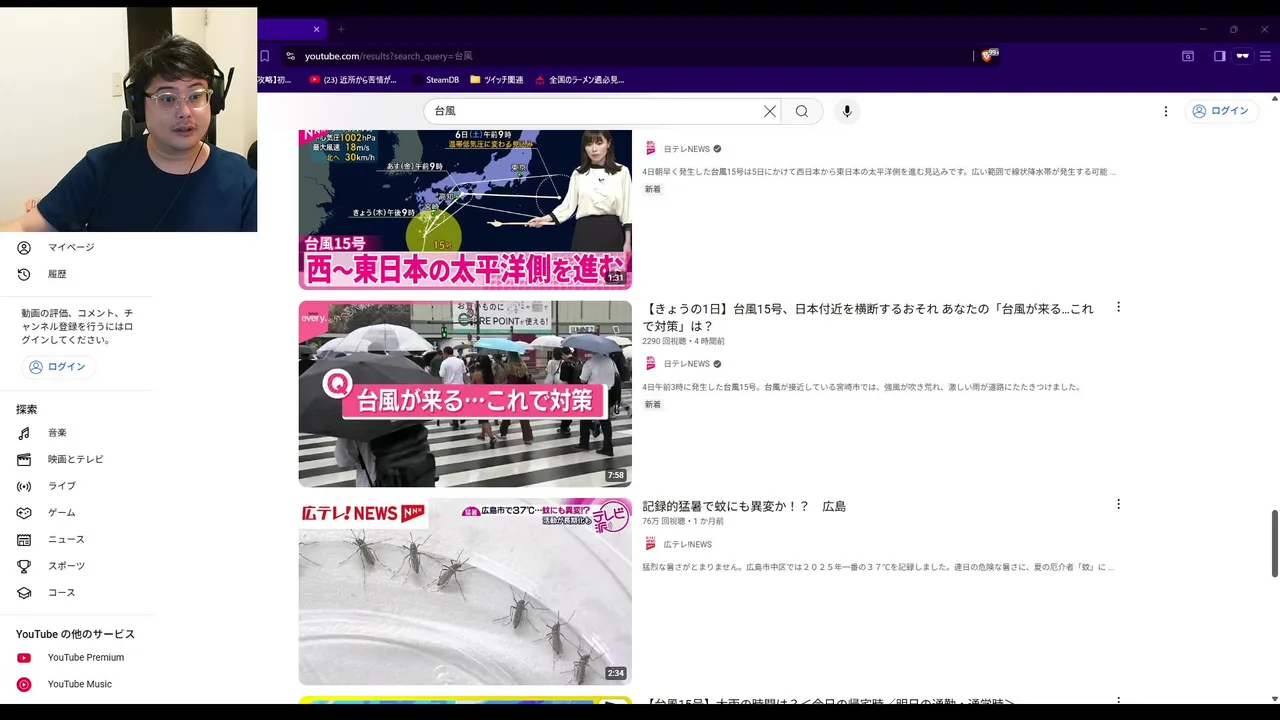Click the Brave Shields lion icon
Viewport: 1280px width, 720px height.
[988, 56]
